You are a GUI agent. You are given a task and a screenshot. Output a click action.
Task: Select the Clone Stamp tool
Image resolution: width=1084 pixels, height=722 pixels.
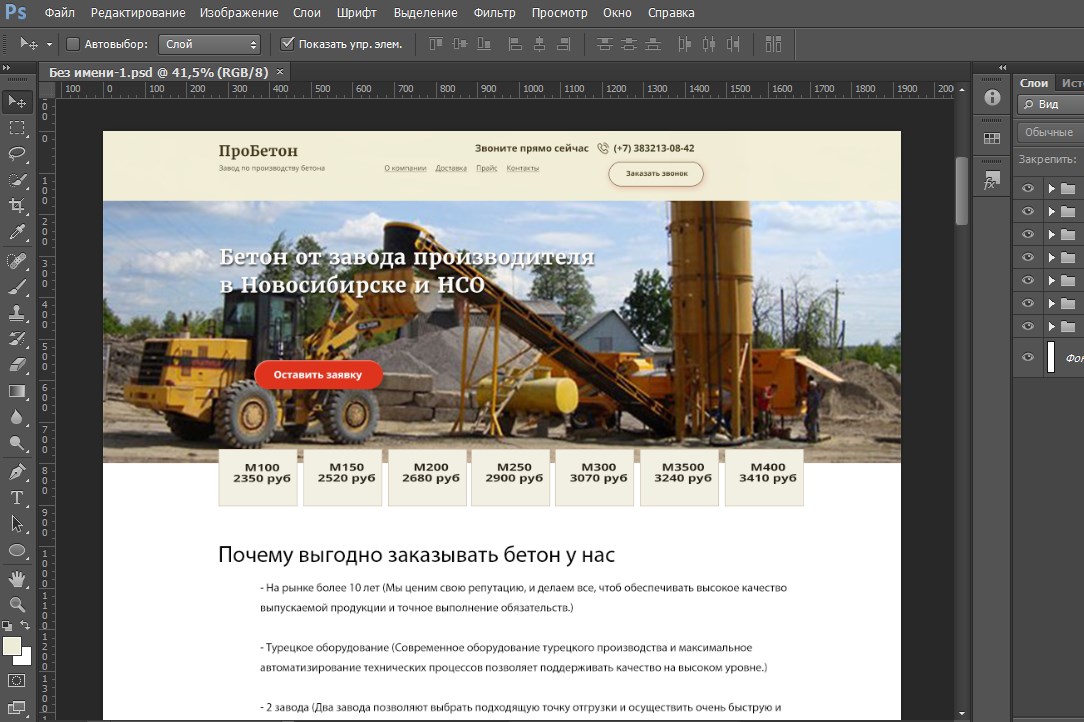[x=17, y=312]
